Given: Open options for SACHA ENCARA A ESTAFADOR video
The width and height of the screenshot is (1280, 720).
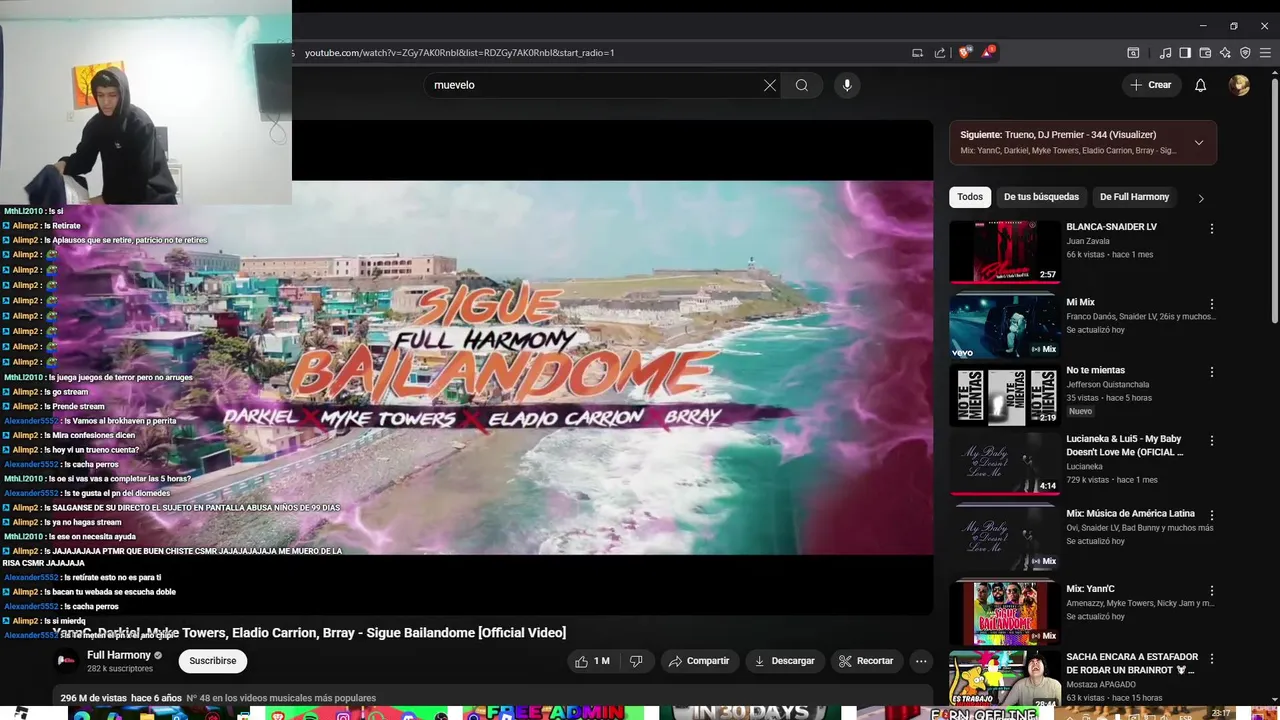Looking at the screenshot, I should (1212, 659).
